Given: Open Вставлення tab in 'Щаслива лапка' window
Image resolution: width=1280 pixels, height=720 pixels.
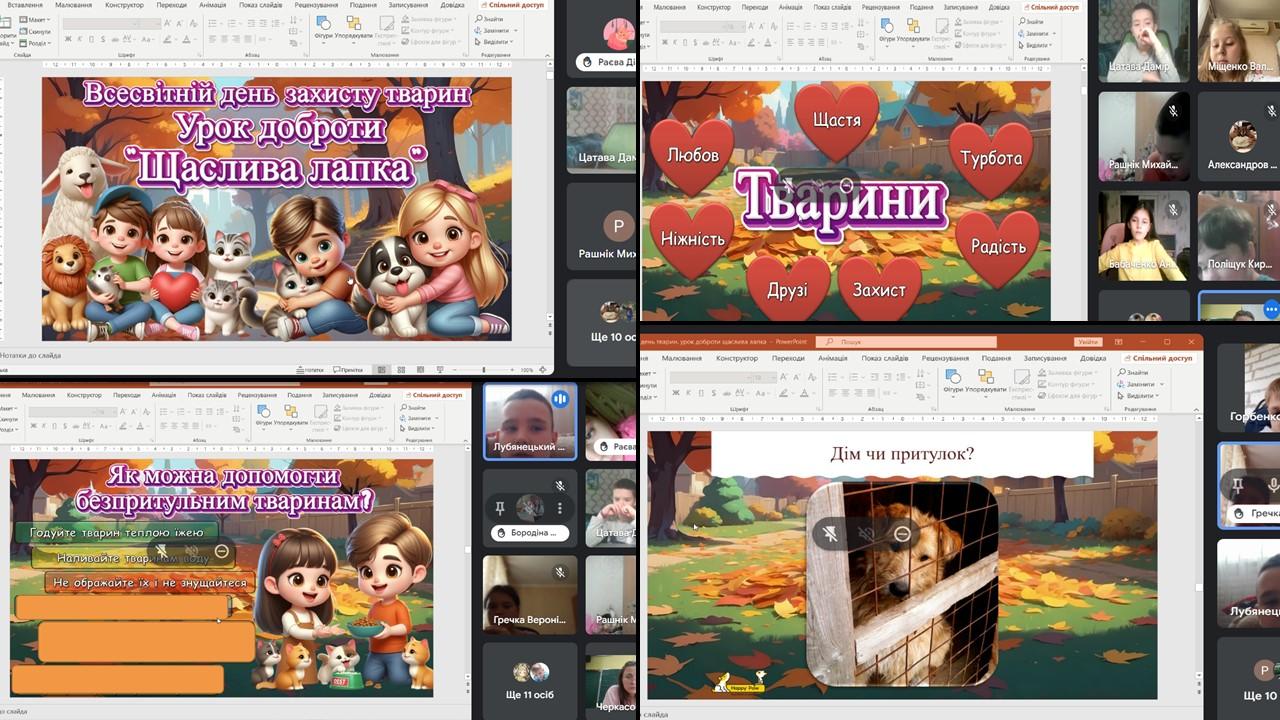Looking at the screenshot, I should [25, 5].
